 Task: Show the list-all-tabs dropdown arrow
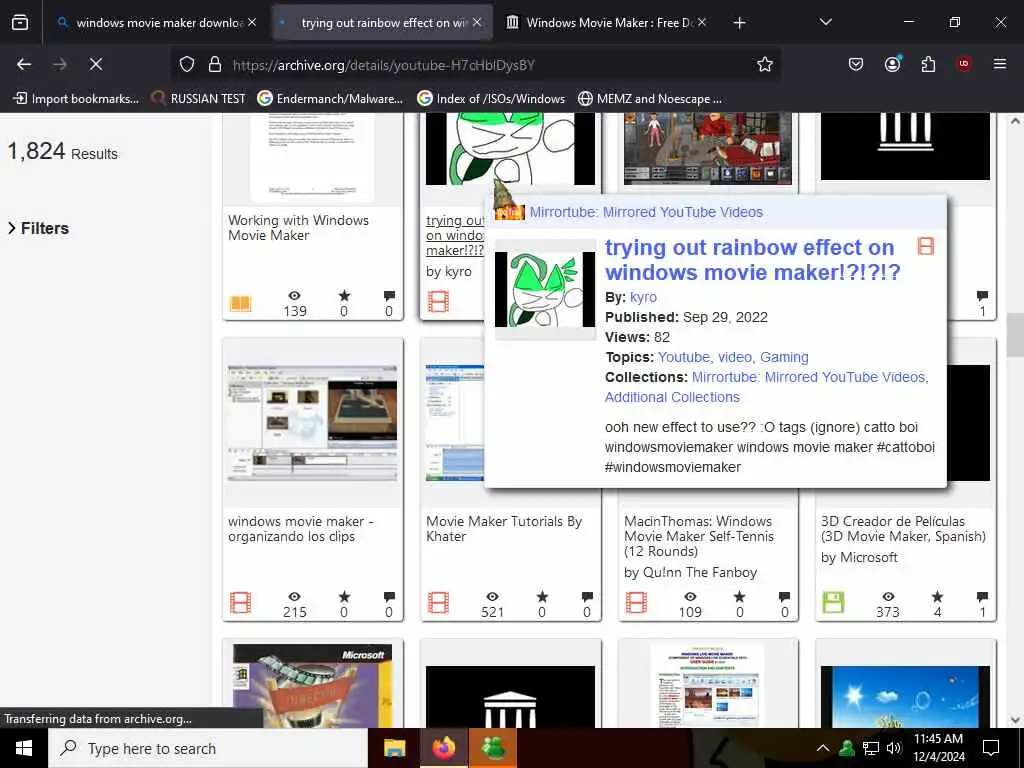(x=825, y=22)
